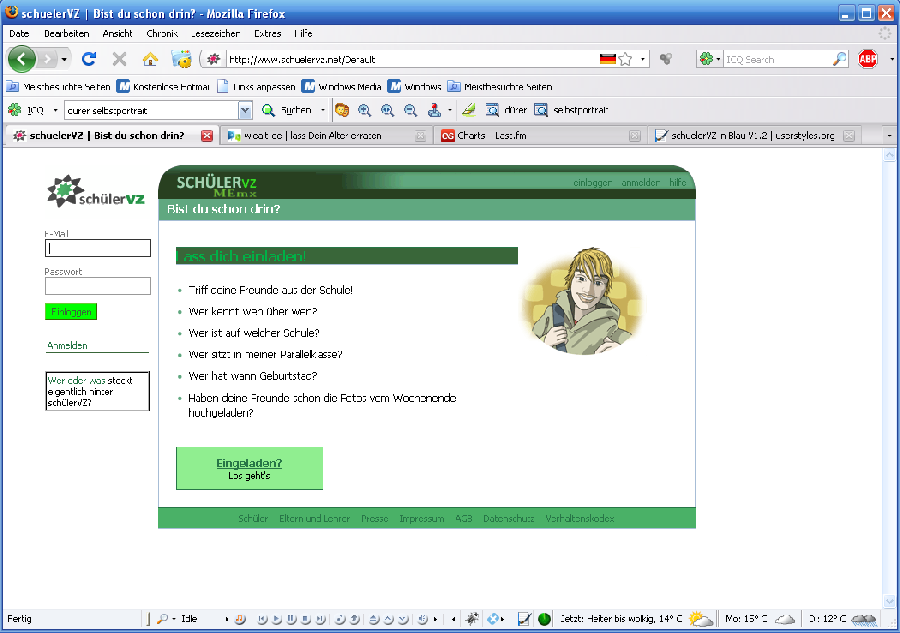
Task: Click the first zoom magnifier icon after the smiley
Action: pyautogui.click(x=364, y=110)
